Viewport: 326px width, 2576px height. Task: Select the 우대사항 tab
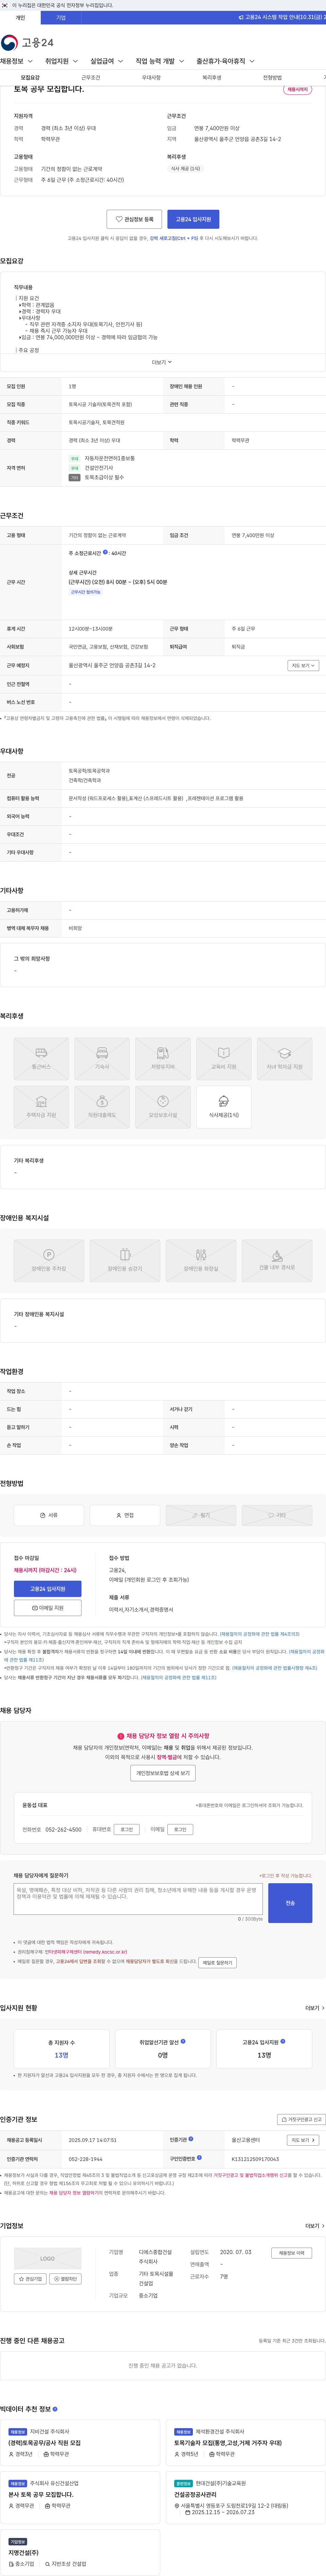[x=151, y=77]
